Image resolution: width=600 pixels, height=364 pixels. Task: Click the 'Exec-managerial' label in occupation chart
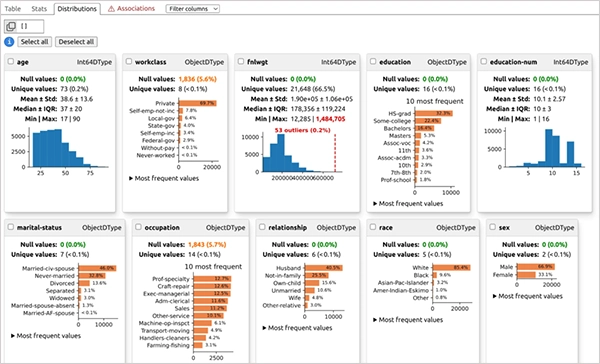(x=166, y=294)
